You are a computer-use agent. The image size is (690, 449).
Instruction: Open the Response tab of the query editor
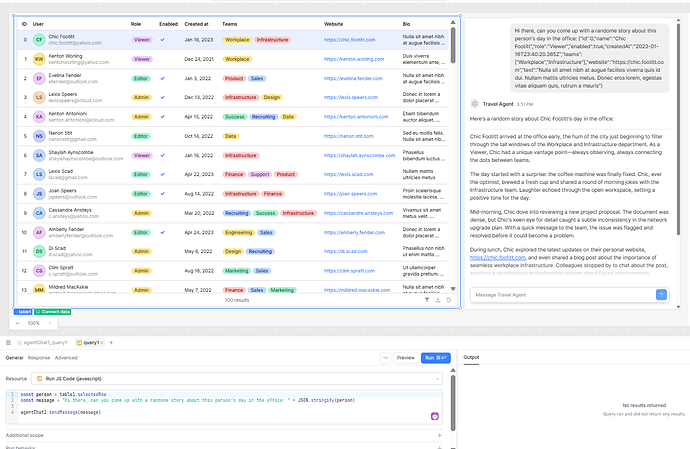(x=39, y=358)
